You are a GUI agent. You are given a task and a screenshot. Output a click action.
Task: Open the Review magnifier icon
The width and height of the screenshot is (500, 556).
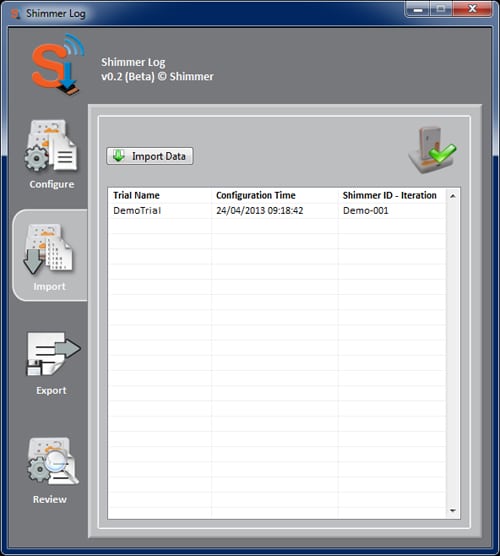[x=53, y=461]
